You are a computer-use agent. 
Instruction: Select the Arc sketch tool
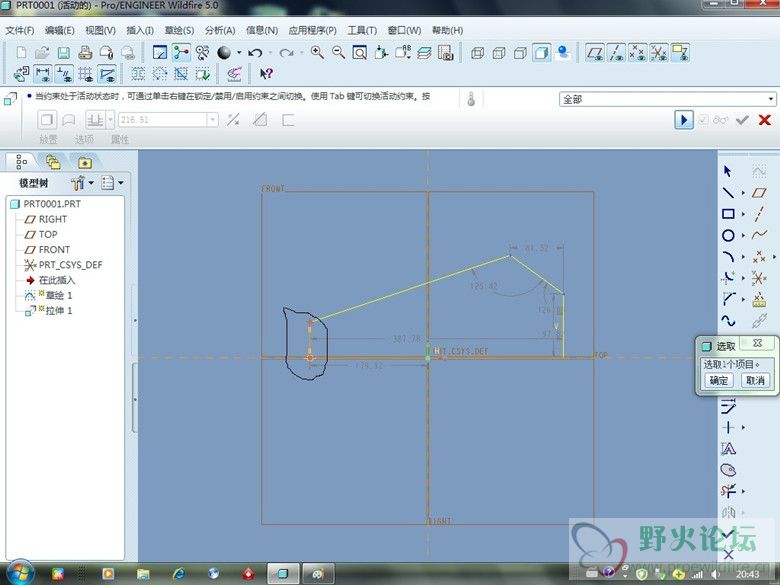pyautogui.click(x=728, y=257)
